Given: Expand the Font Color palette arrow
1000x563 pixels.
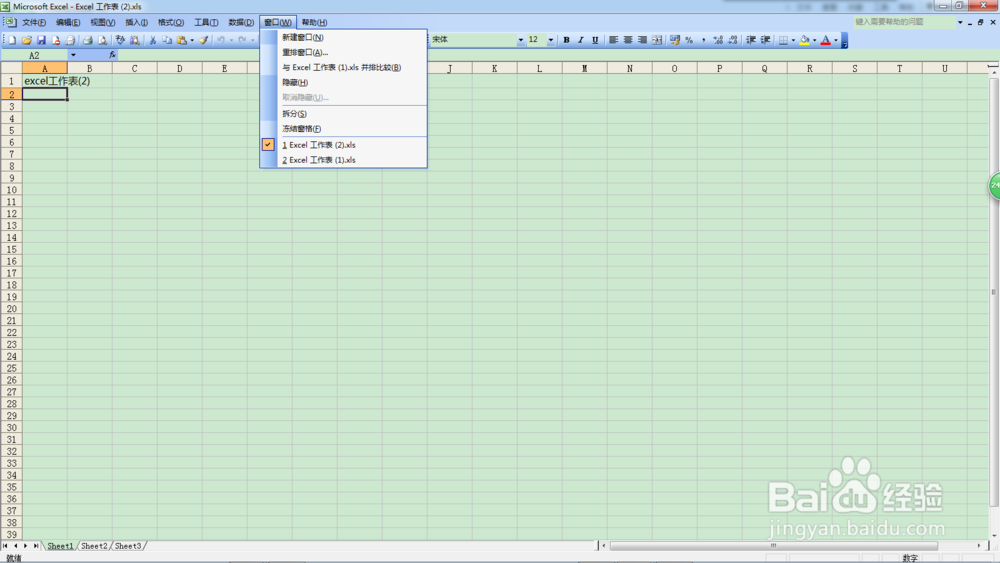Looking at the screenshot, I should 835,40.
